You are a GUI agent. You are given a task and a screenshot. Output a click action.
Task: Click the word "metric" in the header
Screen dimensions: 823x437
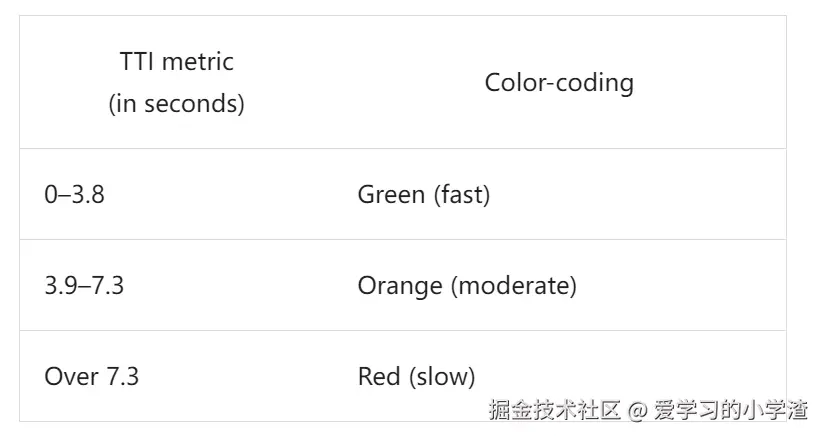197,62
